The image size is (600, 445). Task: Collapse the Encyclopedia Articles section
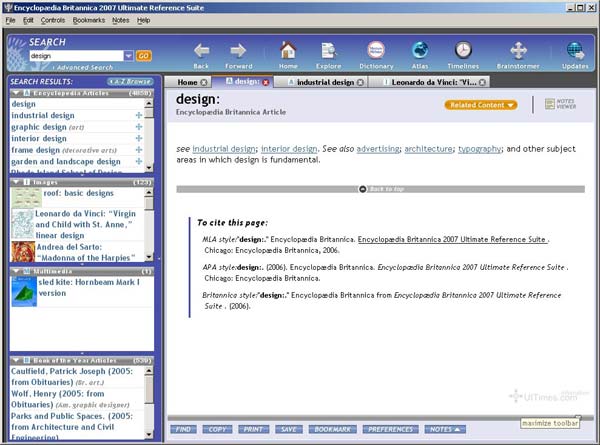click(16, 93)
